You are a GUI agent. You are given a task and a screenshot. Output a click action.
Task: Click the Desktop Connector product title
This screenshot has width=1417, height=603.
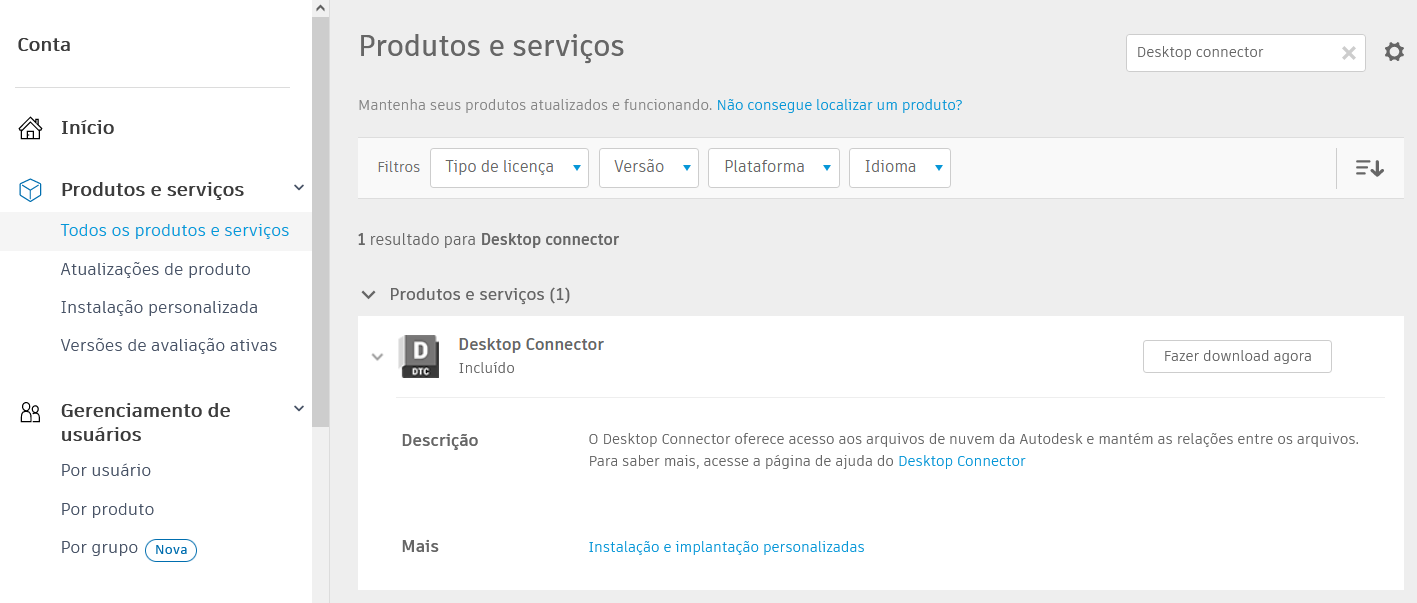click(531, 344)
